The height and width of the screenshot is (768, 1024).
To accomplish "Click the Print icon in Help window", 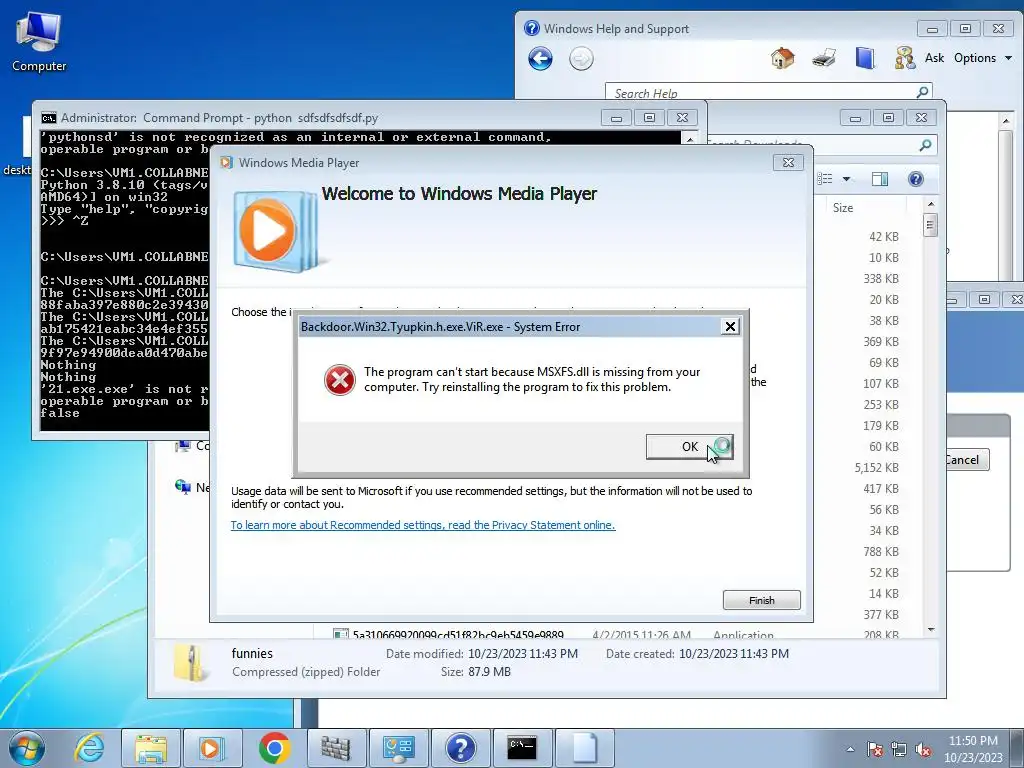I will click(x=824, y=58).
